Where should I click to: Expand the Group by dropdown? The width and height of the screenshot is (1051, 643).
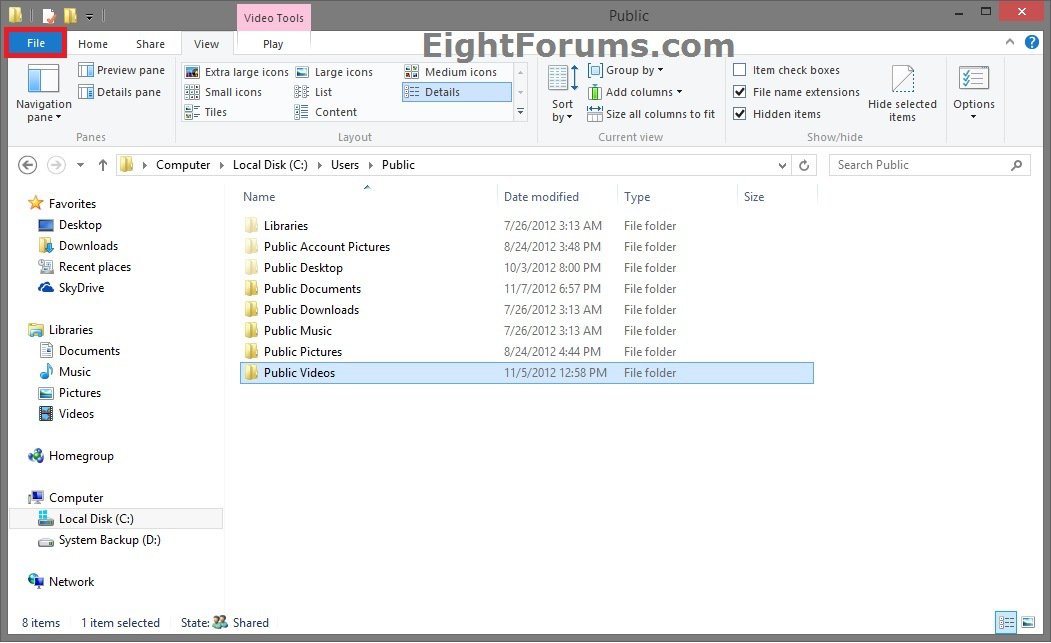click(626, 70)
